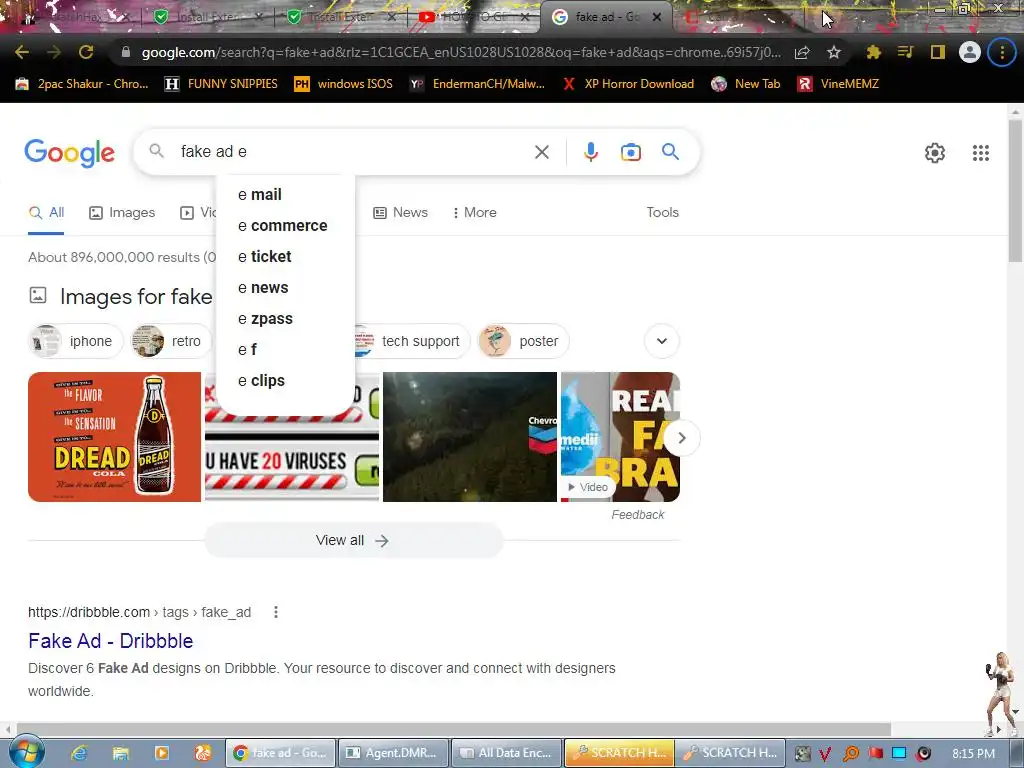Click the Feedback link under images
The height and width of the screenshot is (768, 1024).
point(637,515)
